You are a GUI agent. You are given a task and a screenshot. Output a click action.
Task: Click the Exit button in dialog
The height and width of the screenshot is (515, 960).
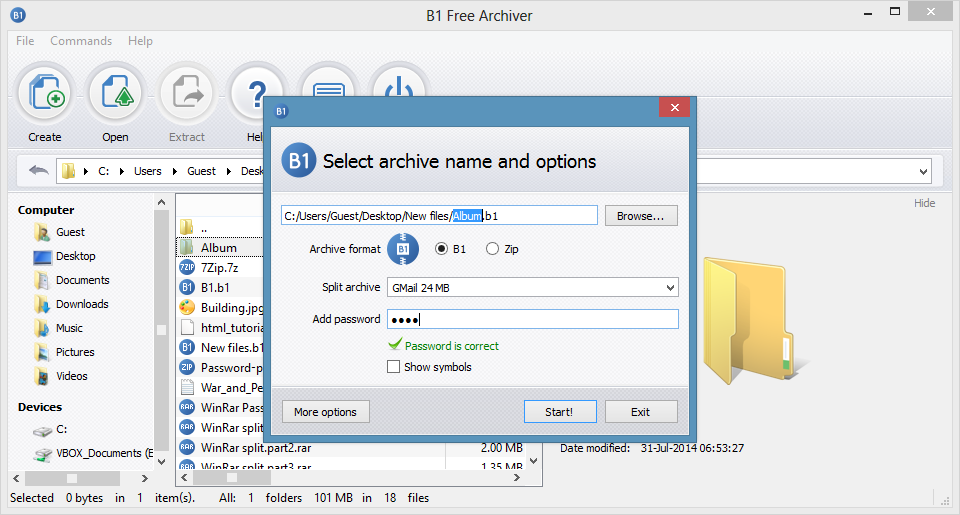(641, 412)
